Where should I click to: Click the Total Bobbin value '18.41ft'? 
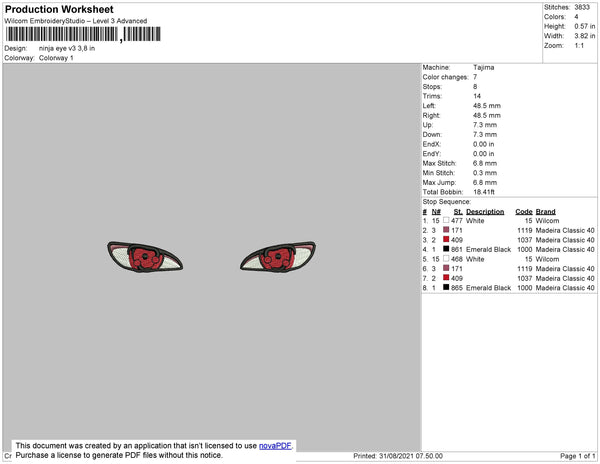(484, 192)
